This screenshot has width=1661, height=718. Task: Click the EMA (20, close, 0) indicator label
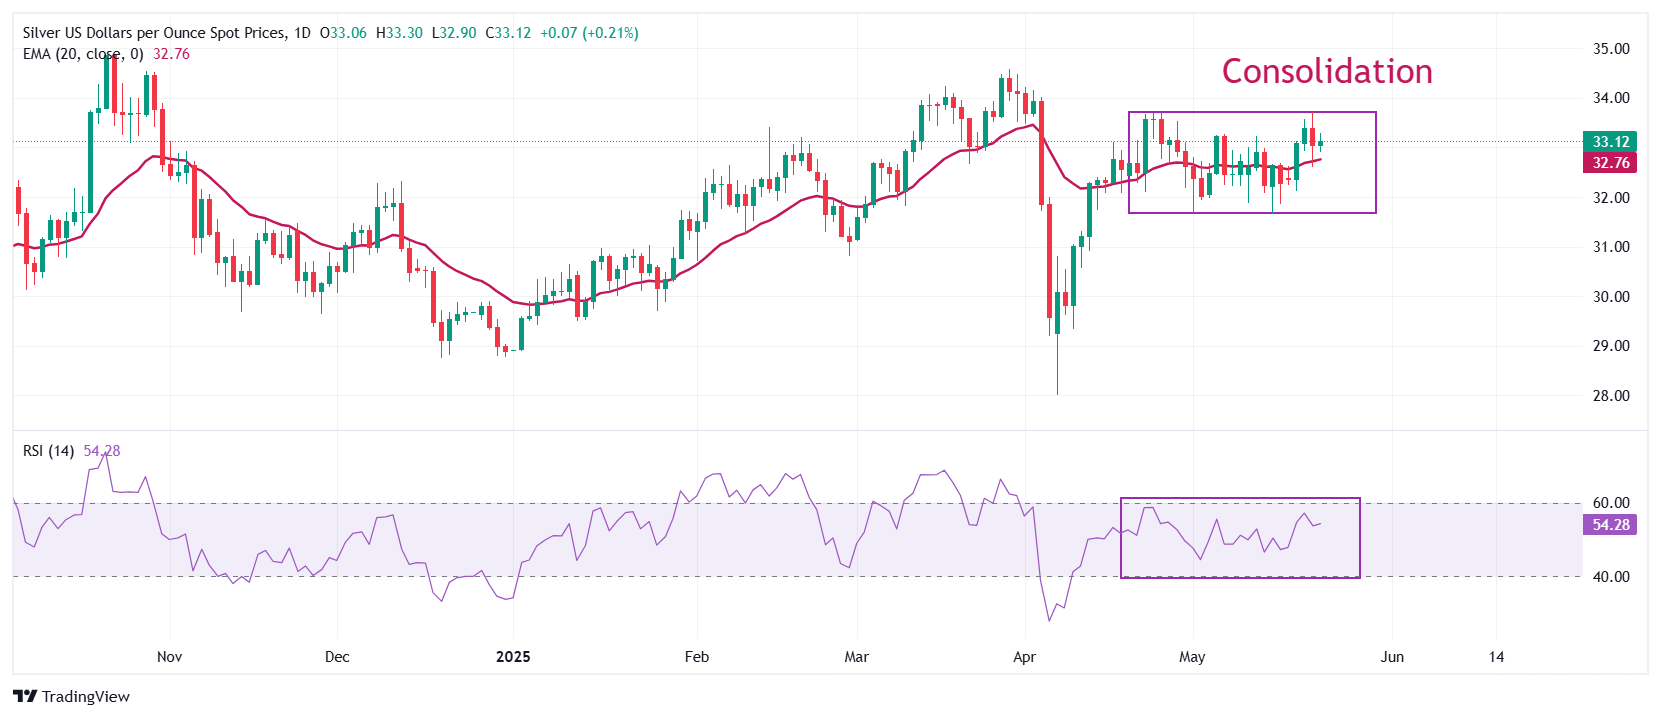coord(83,54)
